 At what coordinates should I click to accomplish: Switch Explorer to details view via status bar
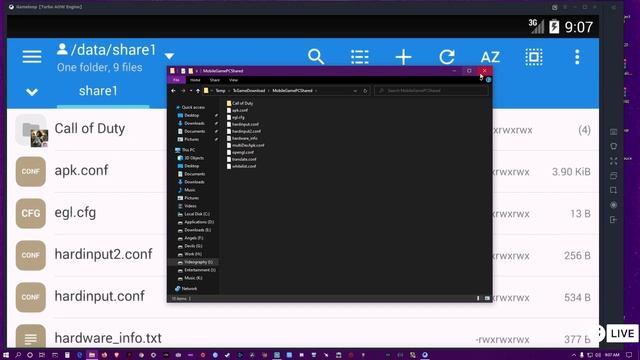pos(478,298)
